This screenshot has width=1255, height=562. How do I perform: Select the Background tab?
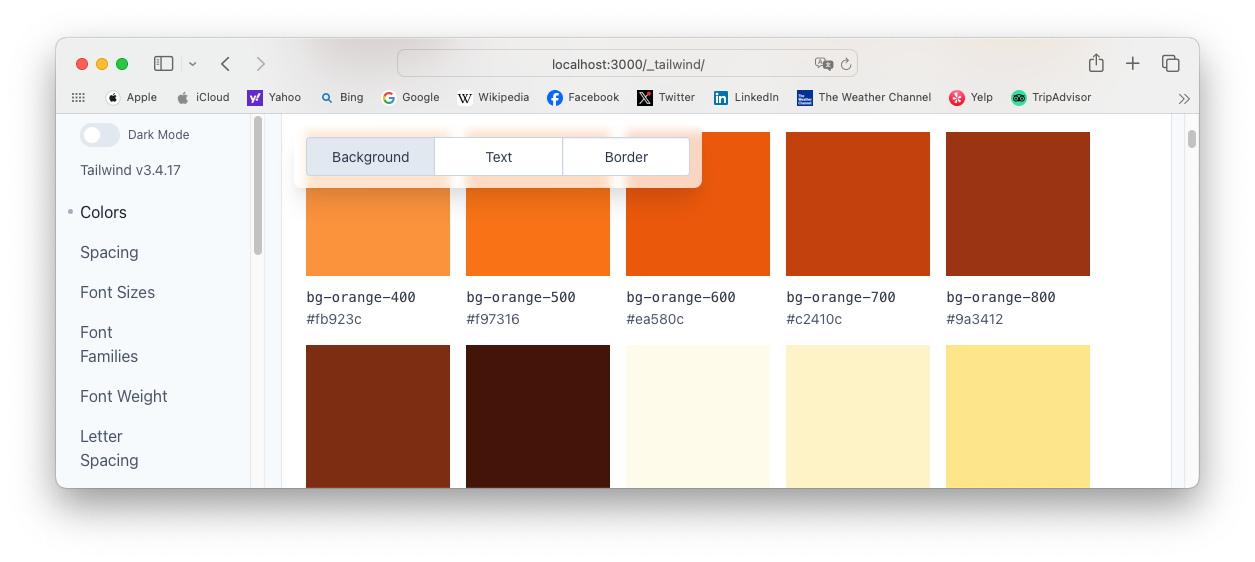pos(370,157)
